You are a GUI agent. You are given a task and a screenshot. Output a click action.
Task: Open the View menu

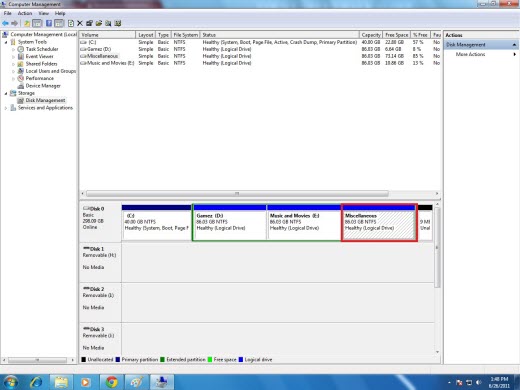[43, 13]
